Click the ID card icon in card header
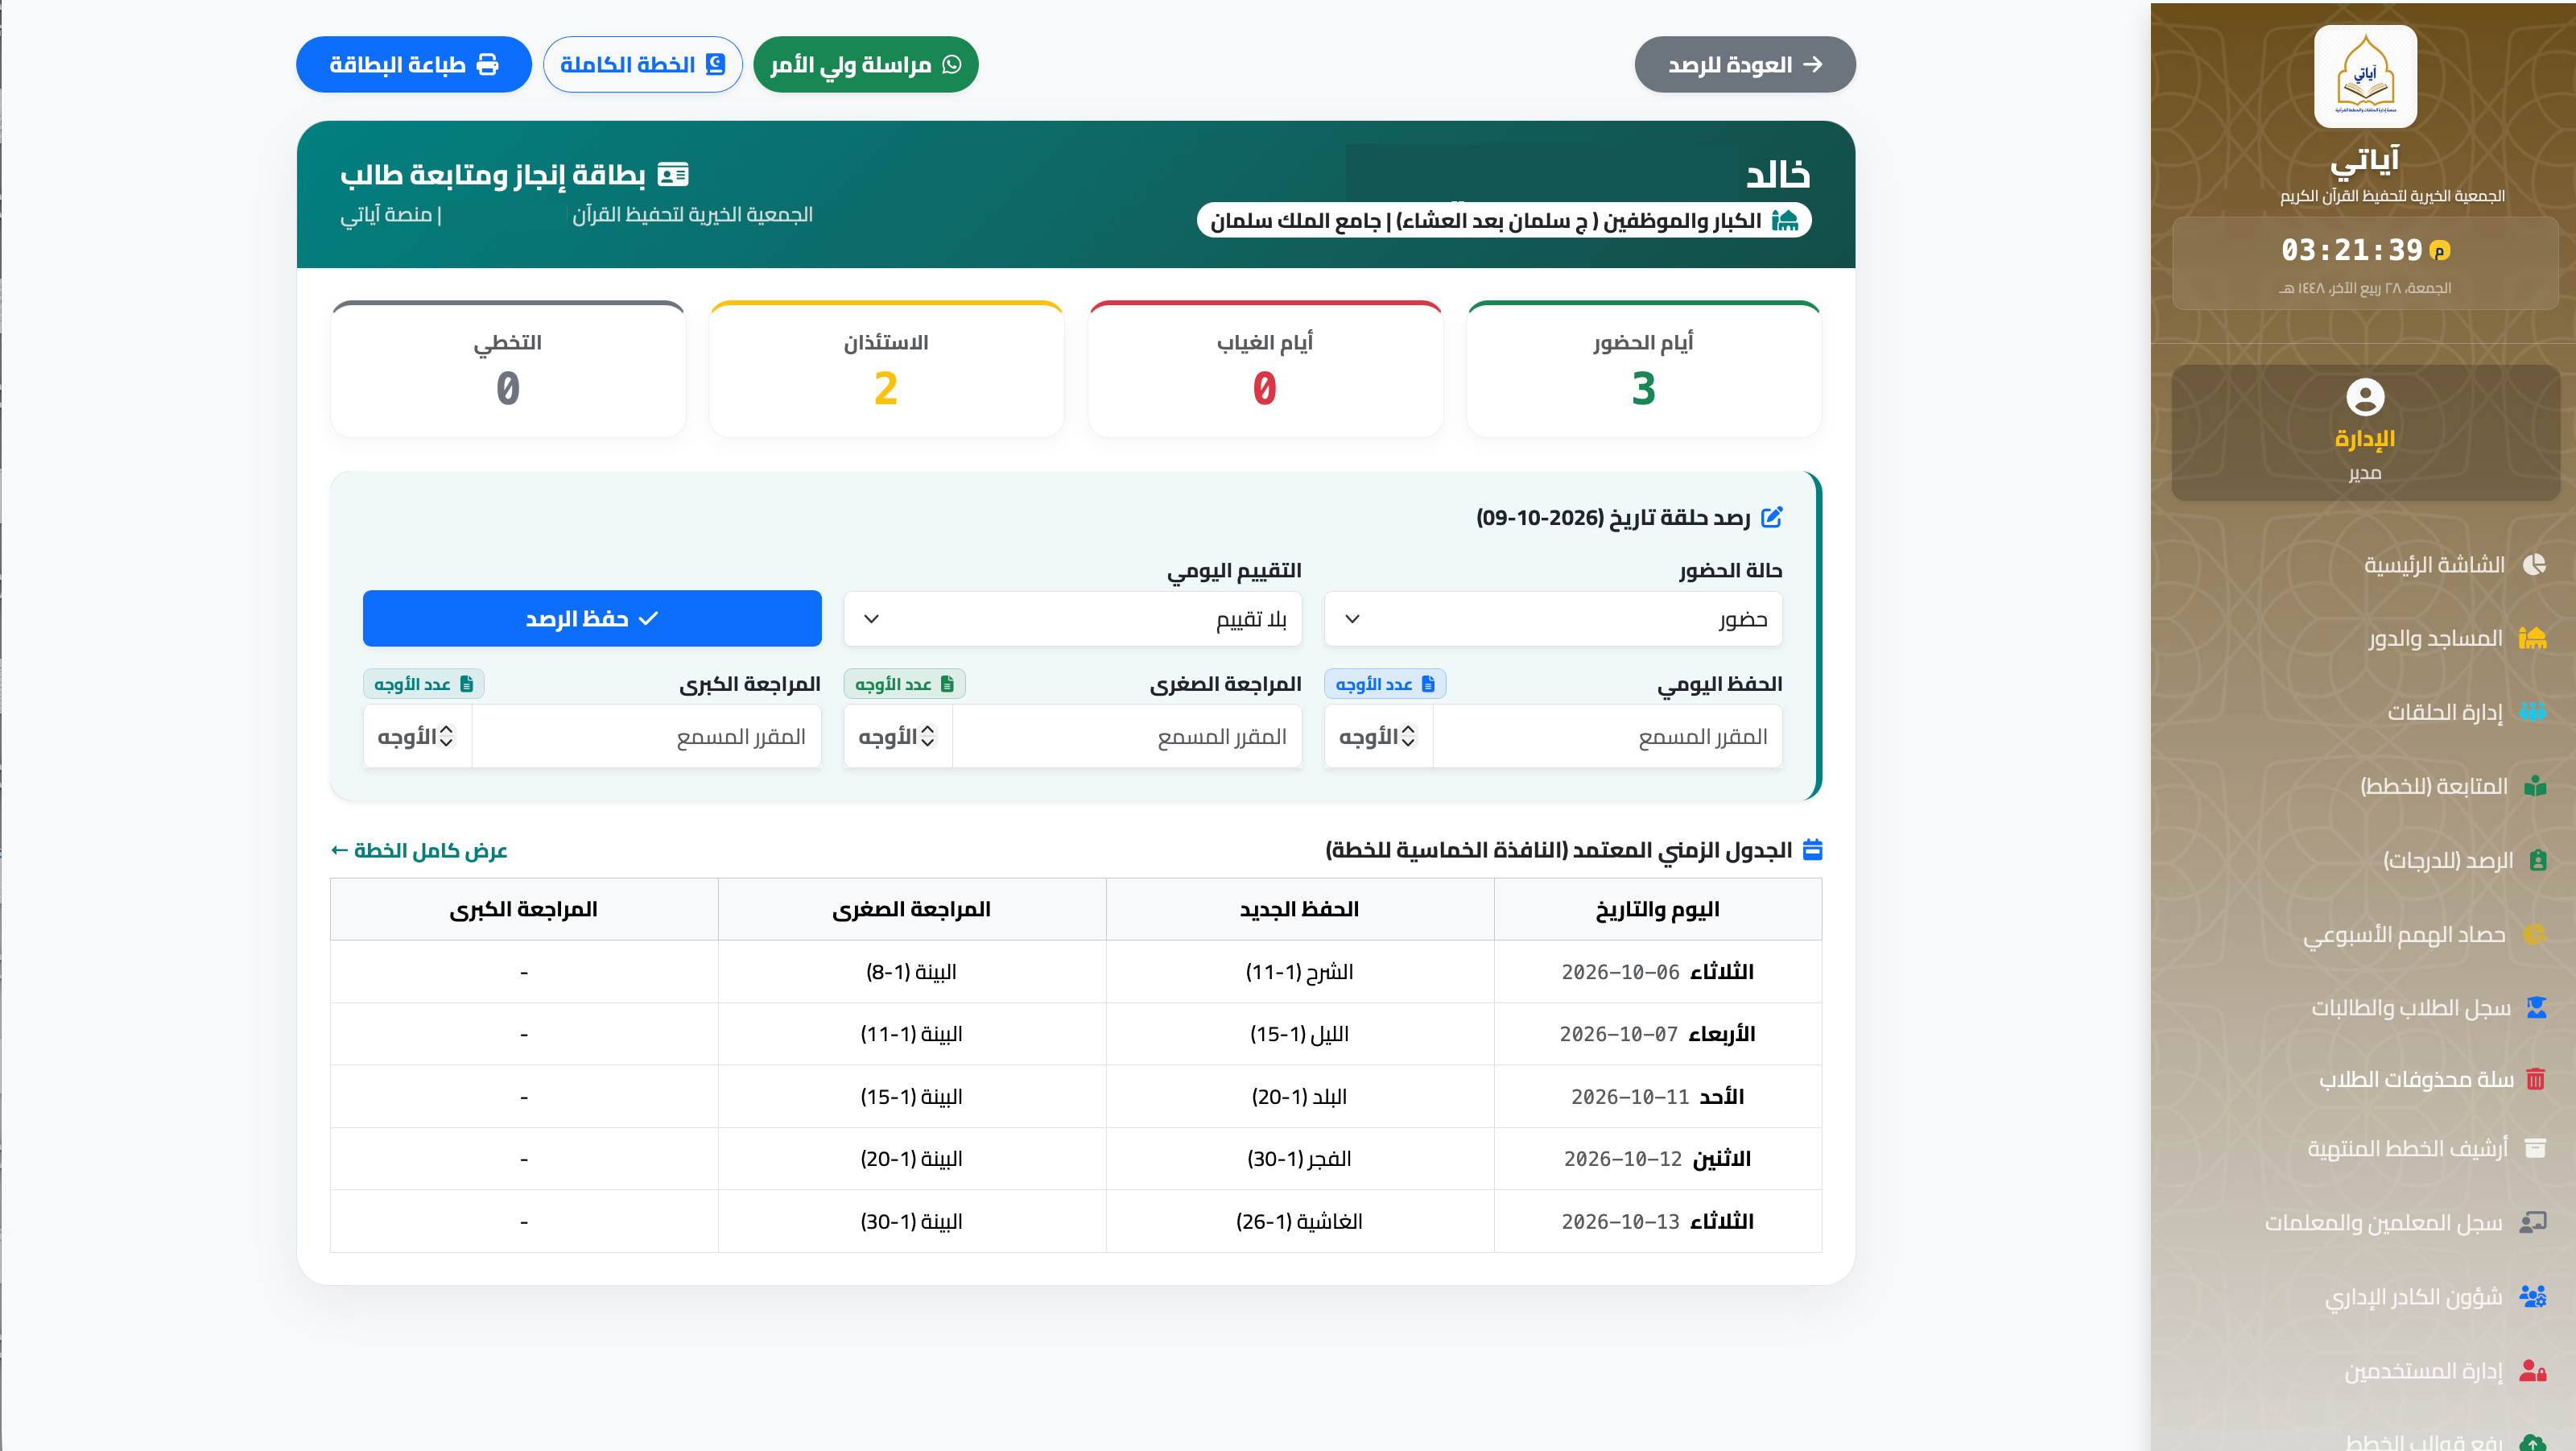 coord(673,175)
